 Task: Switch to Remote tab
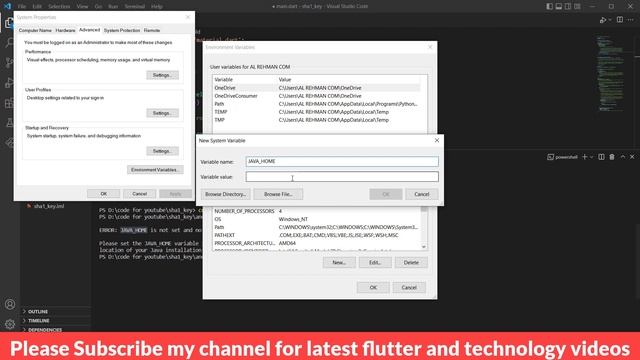(x=152, y=30)
